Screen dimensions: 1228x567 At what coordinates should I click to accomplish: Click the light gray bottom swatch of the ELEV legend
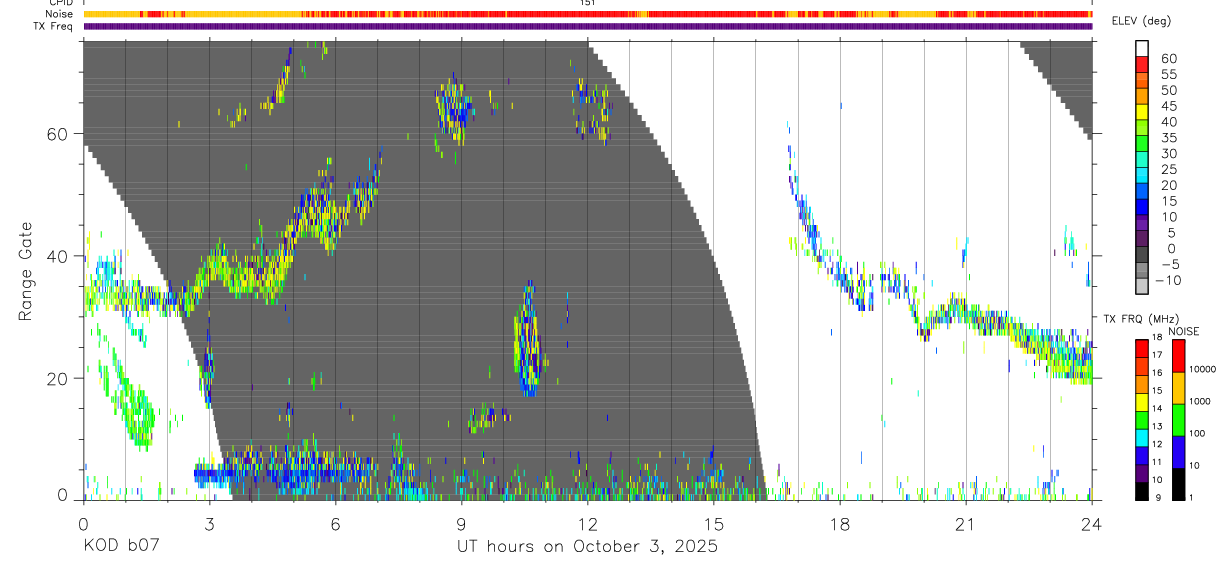point(1142,287)
